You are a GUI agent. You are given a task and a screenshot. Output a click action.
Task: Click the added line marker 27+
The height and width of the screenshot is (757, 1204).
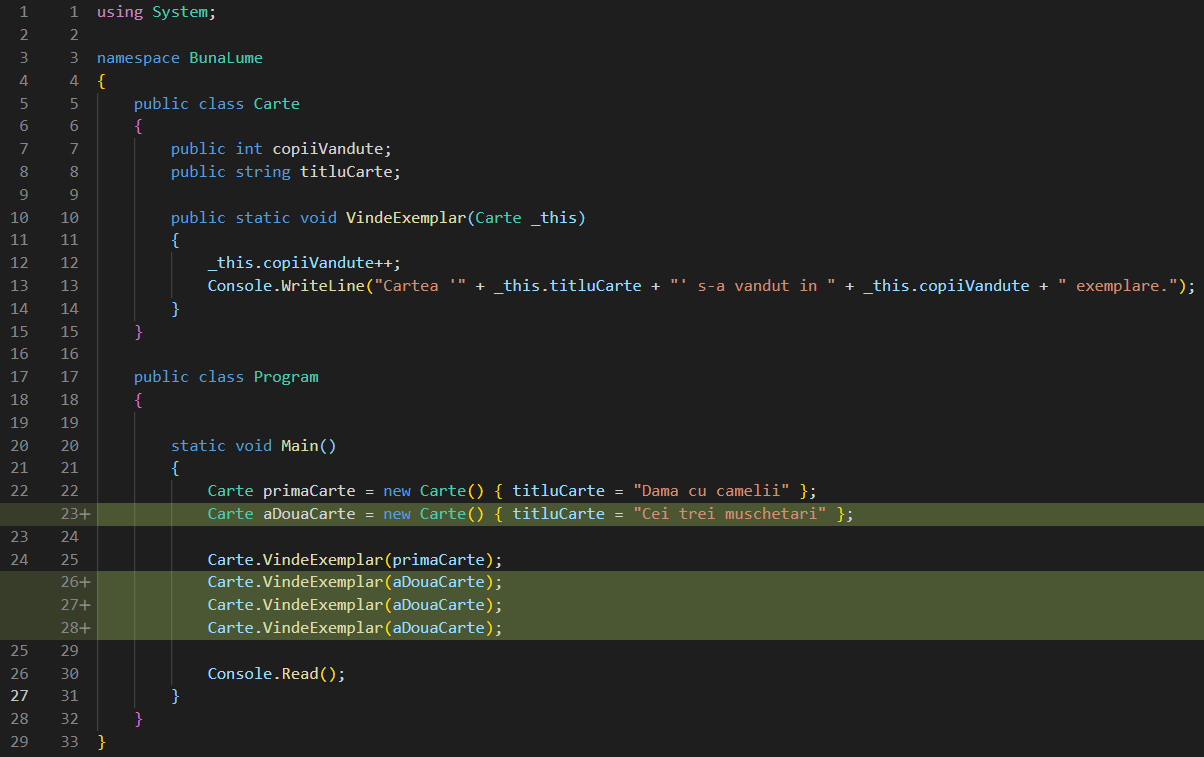point(75,605)
